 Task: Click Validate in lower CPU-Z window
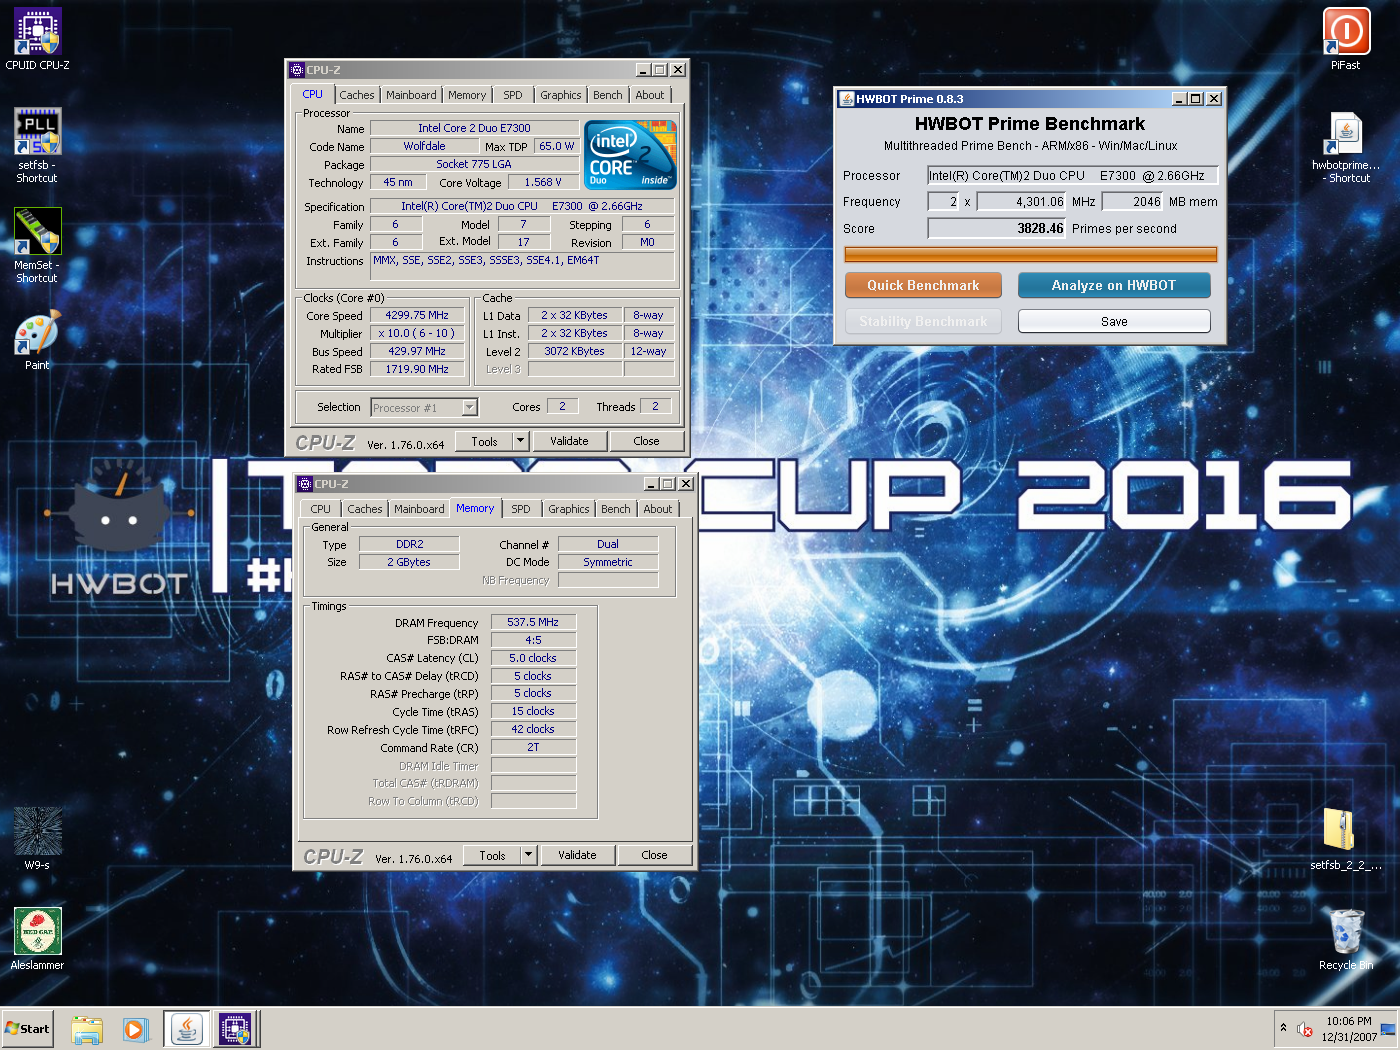point(577,855)
